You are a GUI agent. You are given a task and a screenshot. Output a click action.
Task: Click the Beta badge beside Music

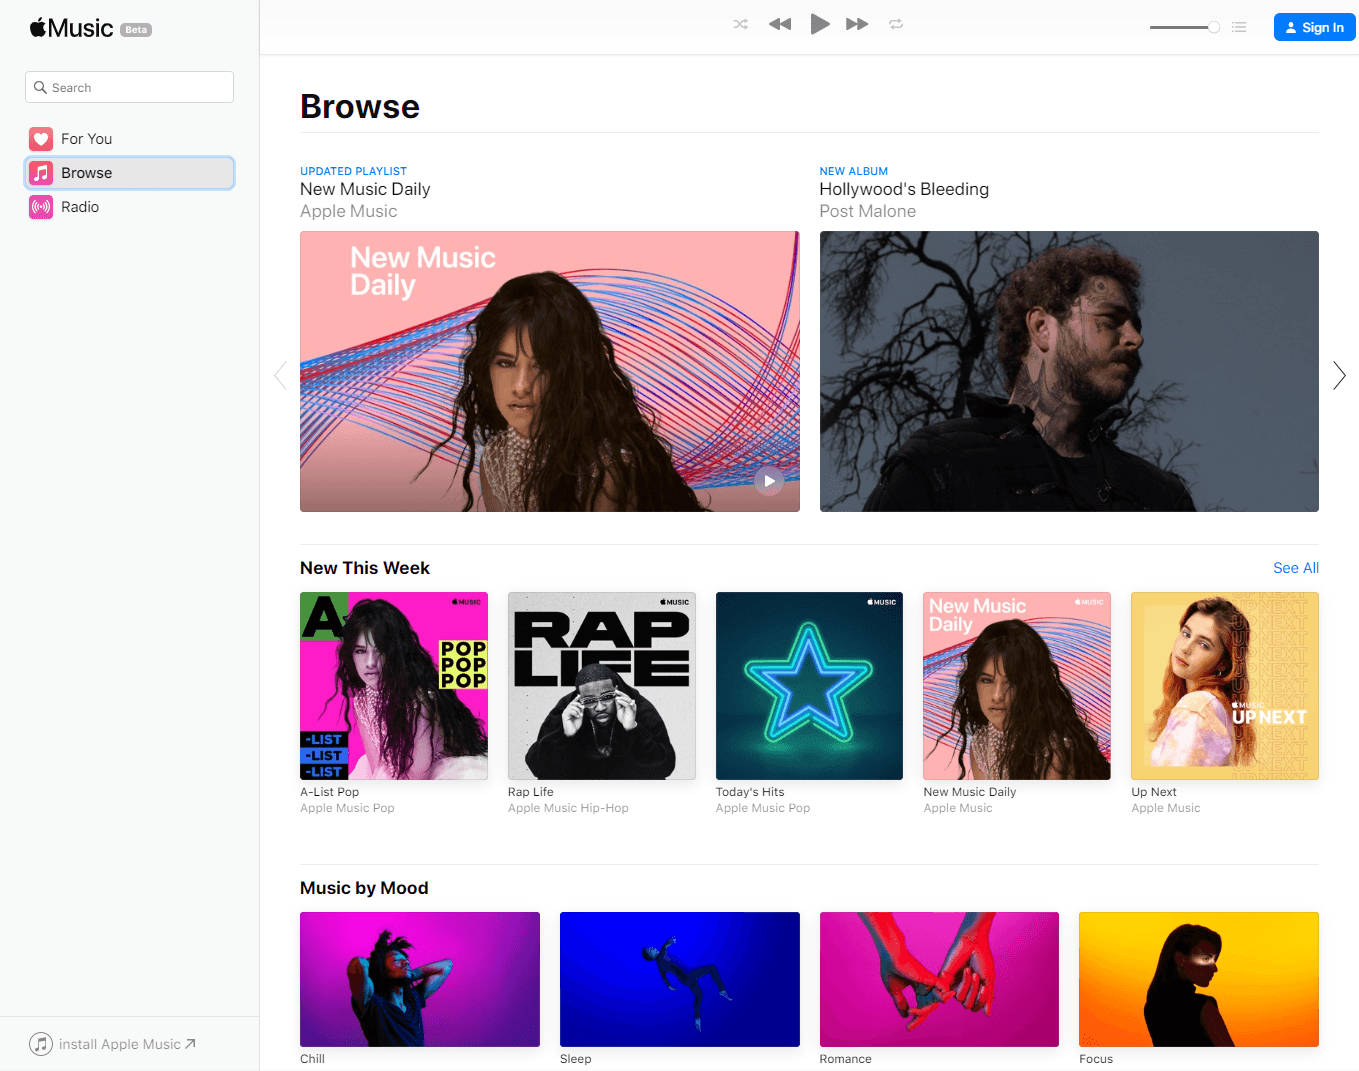(x=136, y=30)
